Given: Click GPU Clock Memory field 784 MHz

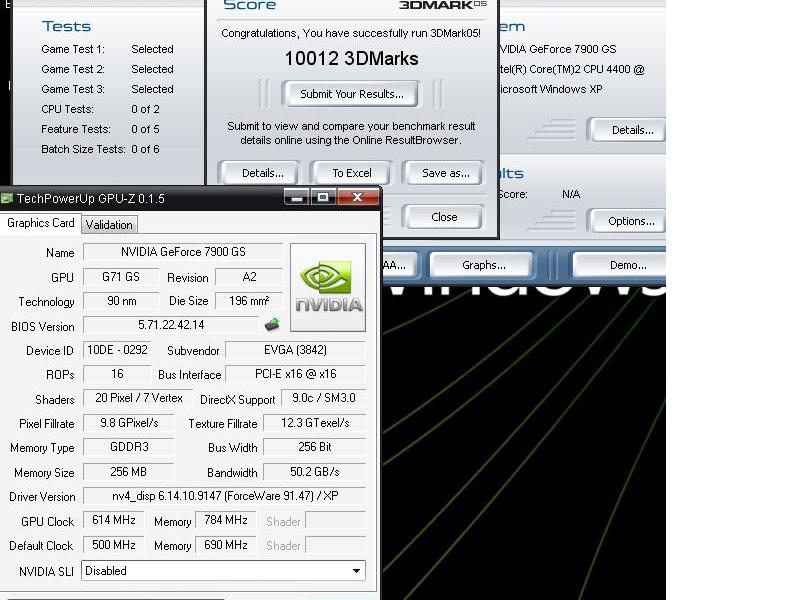Looking at the screenshot, I should pos(226,520).
